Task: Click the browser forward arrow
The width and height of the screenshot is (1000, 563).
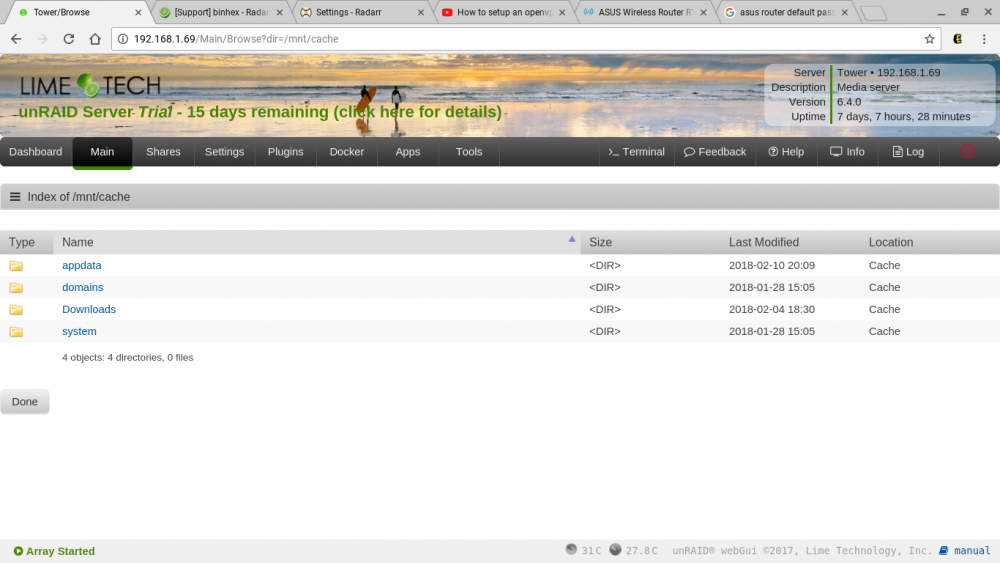Action: 42,39
